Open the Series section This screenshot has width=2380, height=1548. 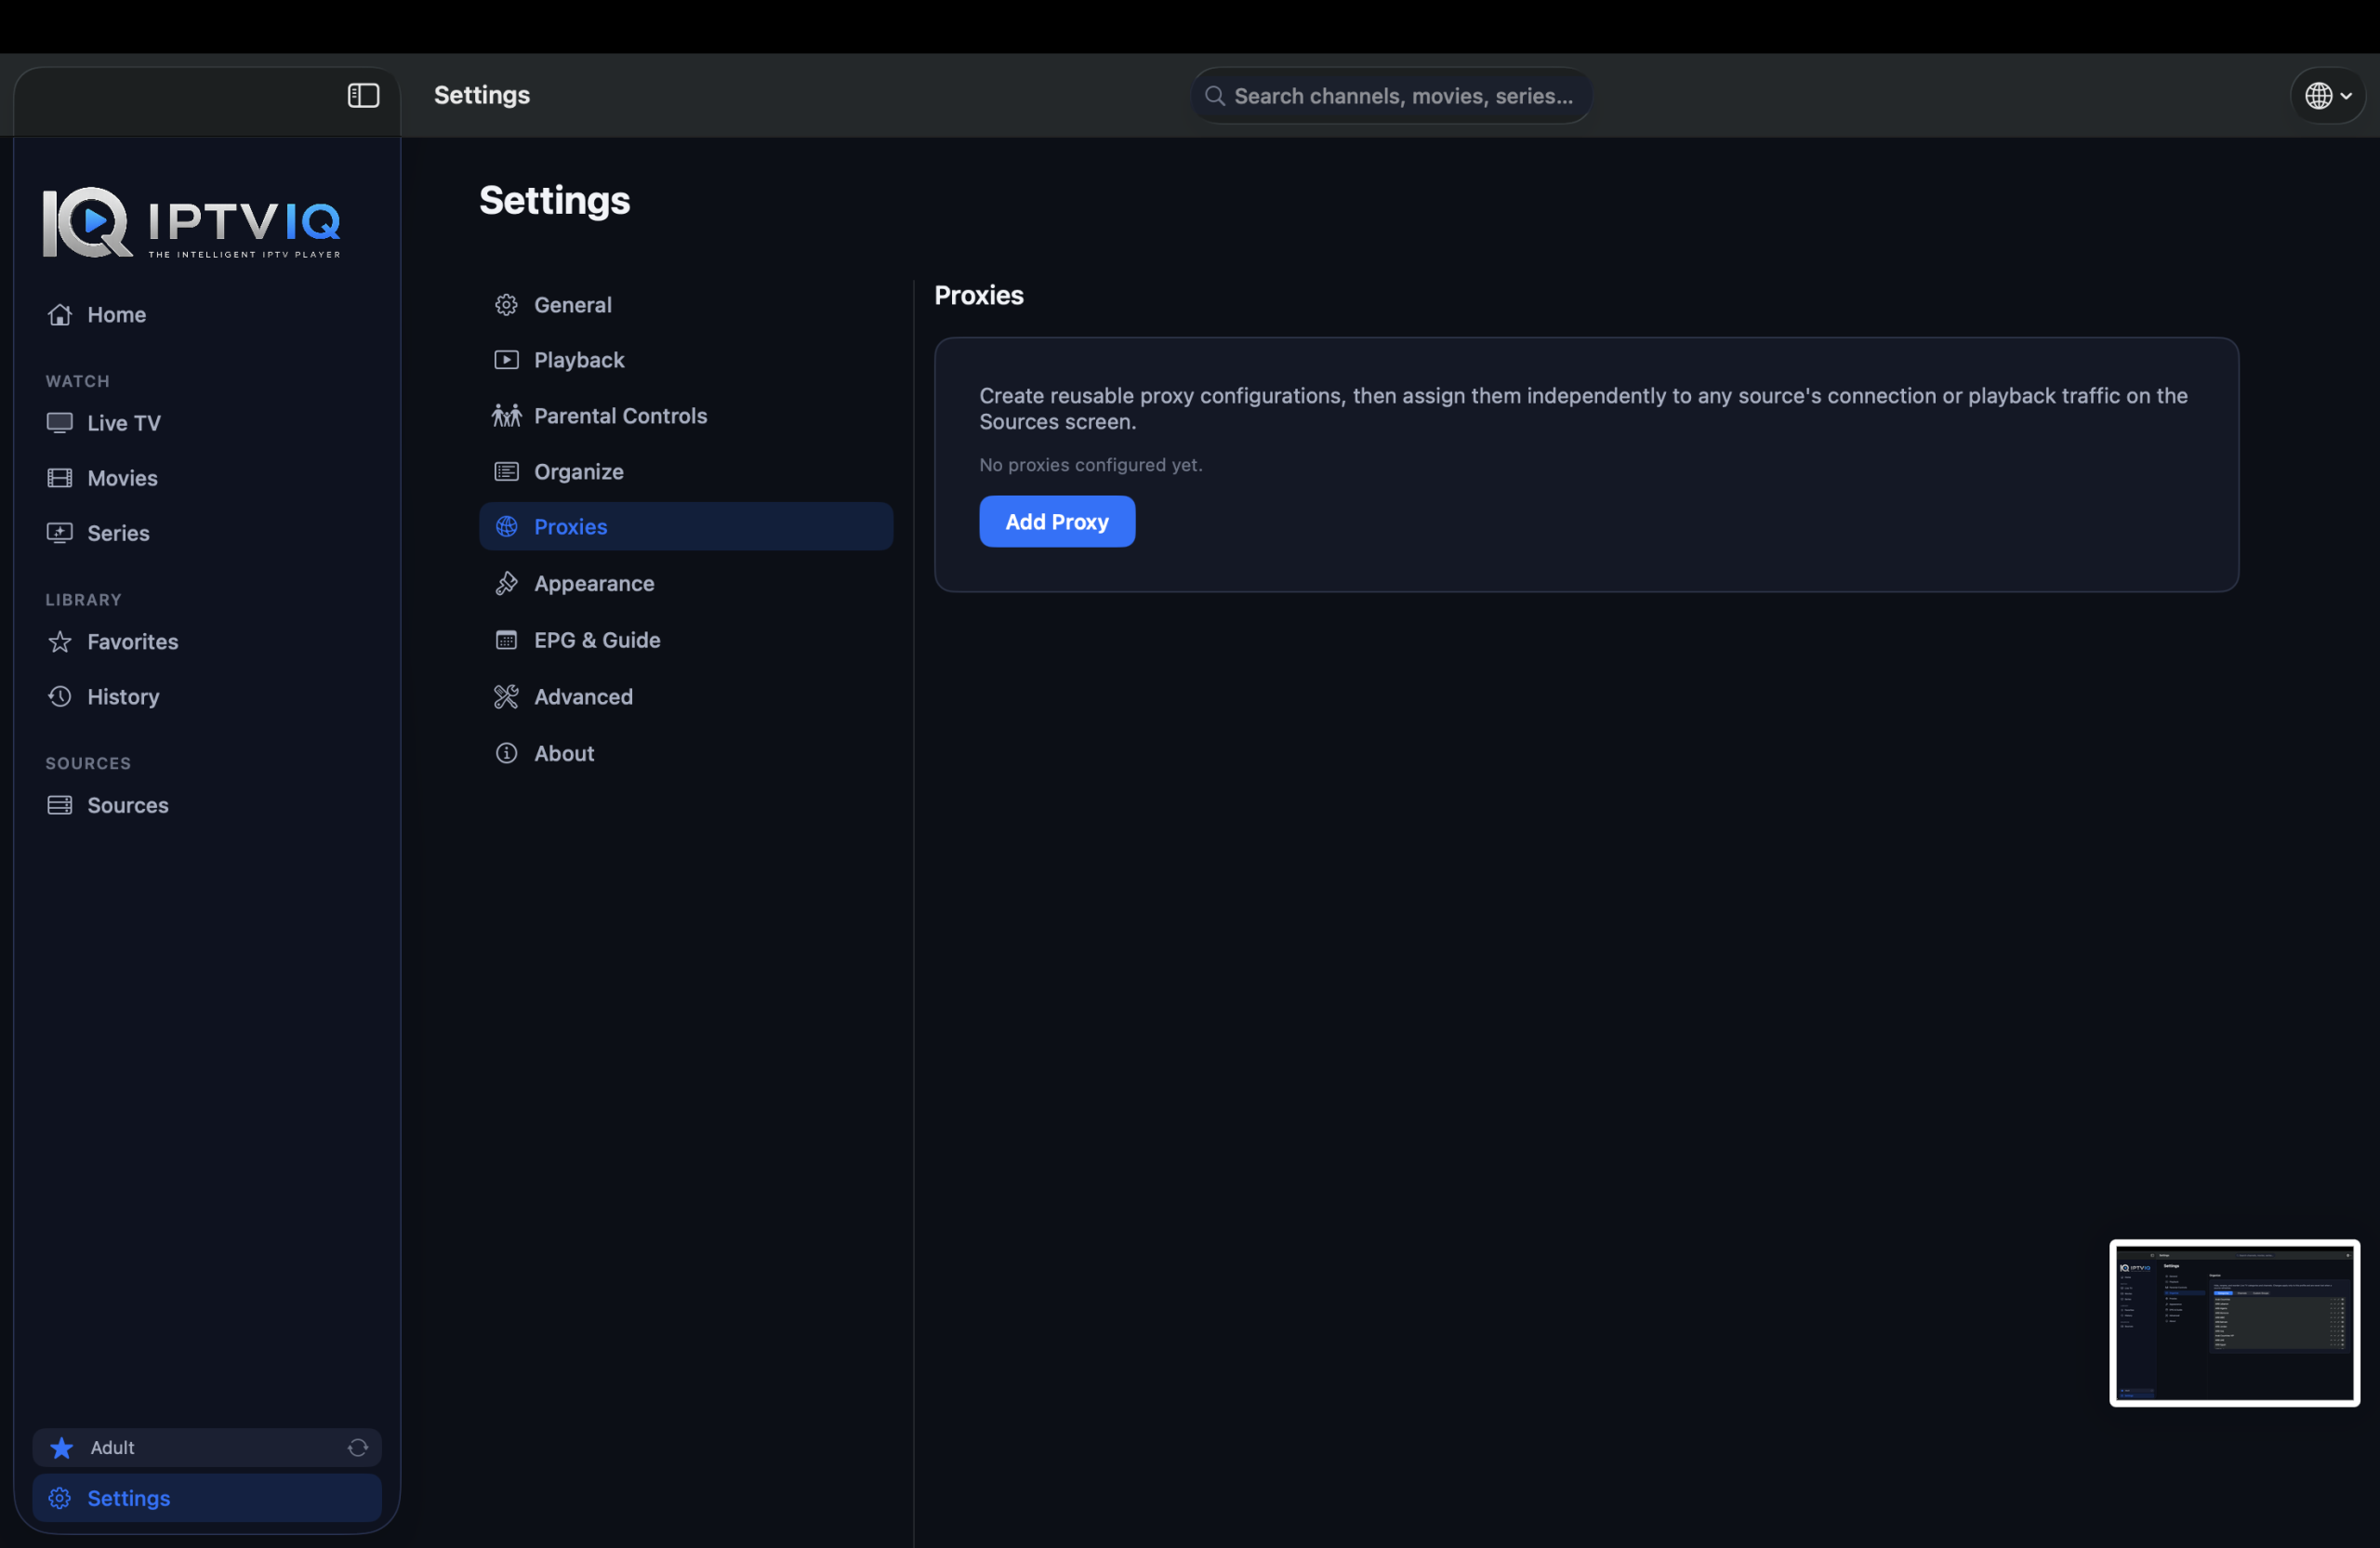pos(207,533)
